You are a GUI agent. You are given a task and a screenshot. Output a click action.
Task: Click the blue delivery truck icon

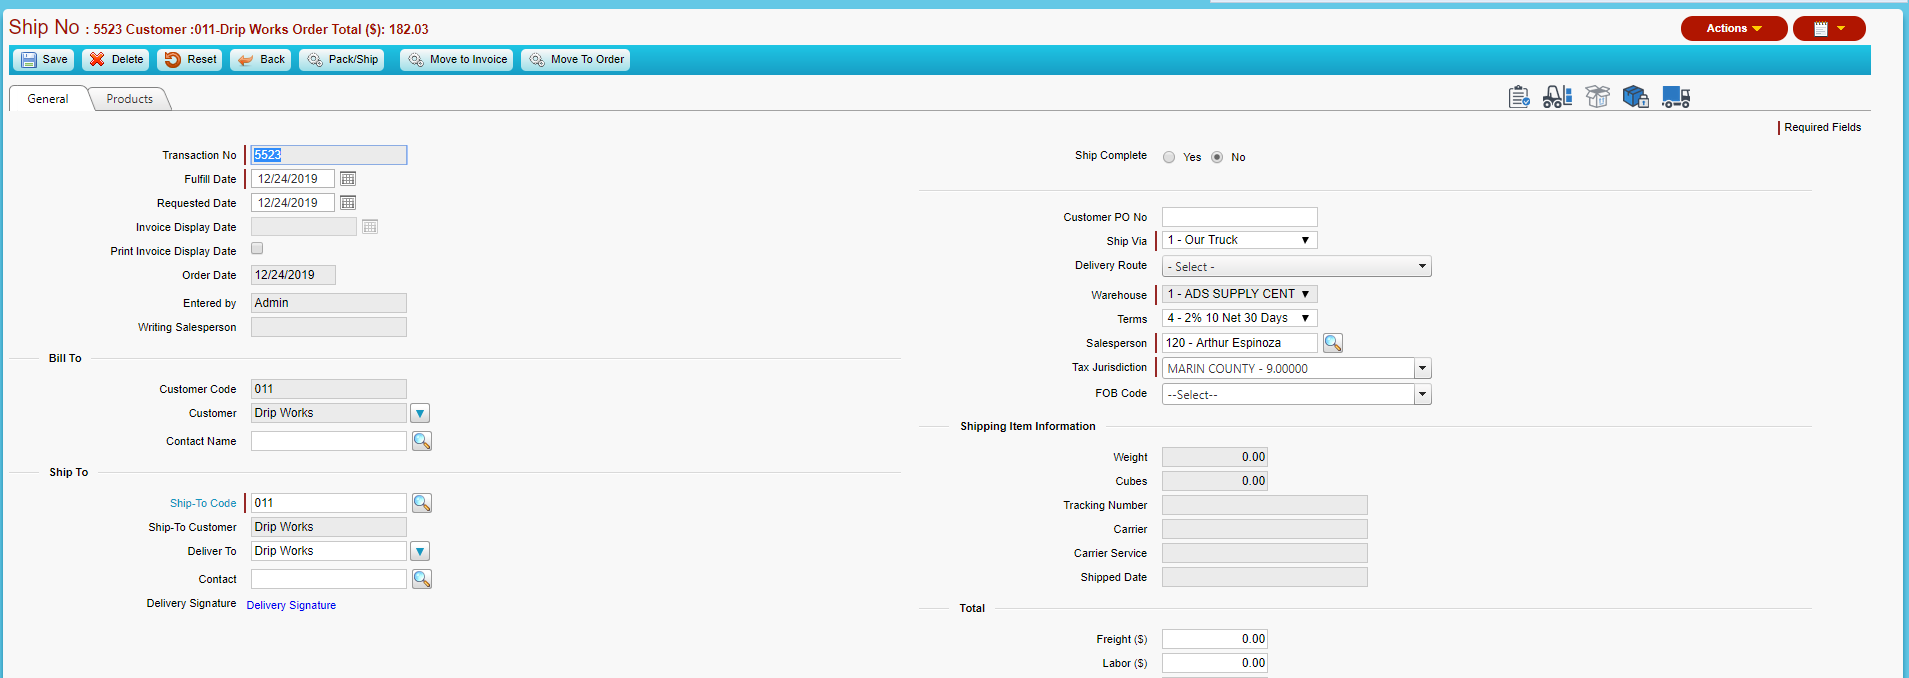[x=1676, y=97]
